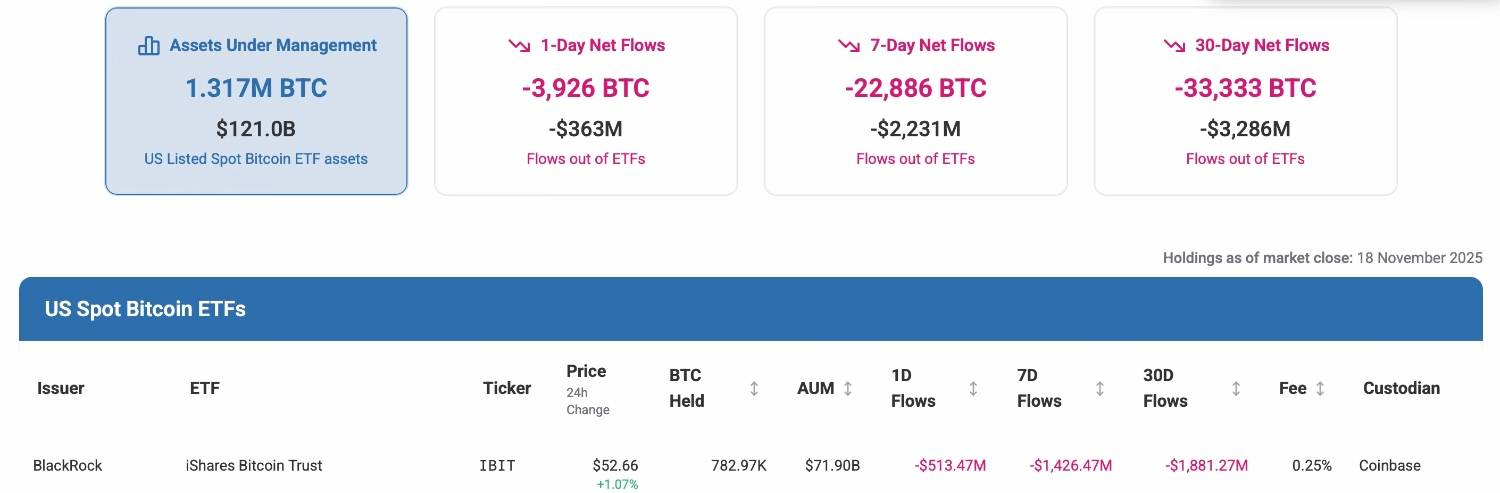This screenshot has height=493, width=1500.
Task: Sort by 30D Flows using arrow icon
Action: pos(1236,388)
